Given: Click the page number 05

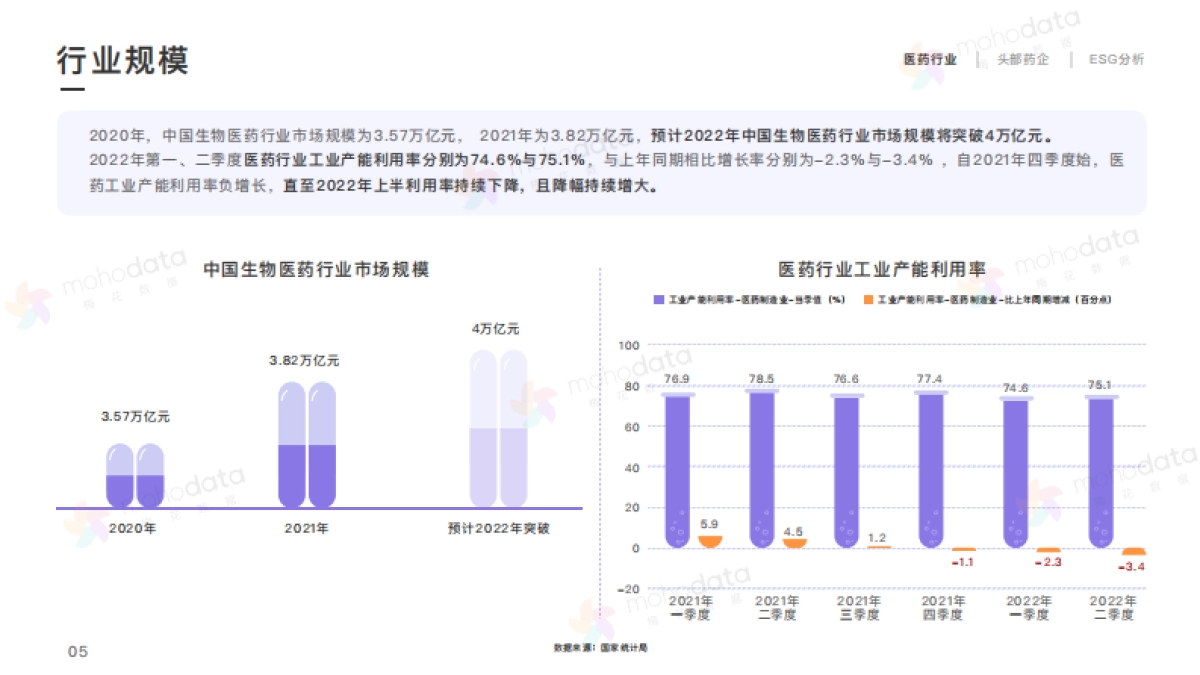Looking at the screenshot, I should pos(77,649).
